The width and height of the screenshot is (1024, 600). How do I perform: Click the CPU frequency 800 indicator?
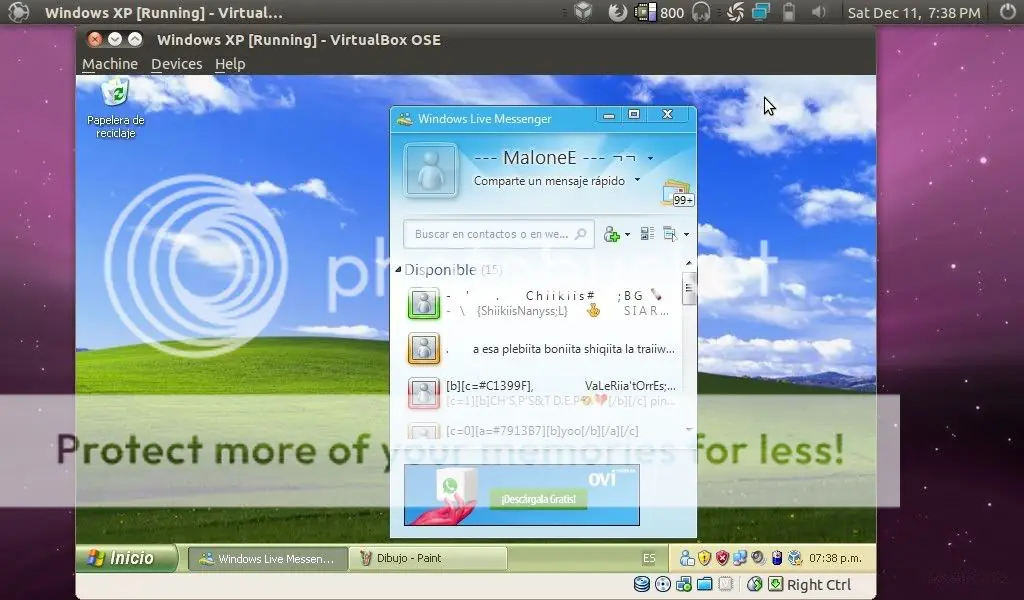coord(660,12)
